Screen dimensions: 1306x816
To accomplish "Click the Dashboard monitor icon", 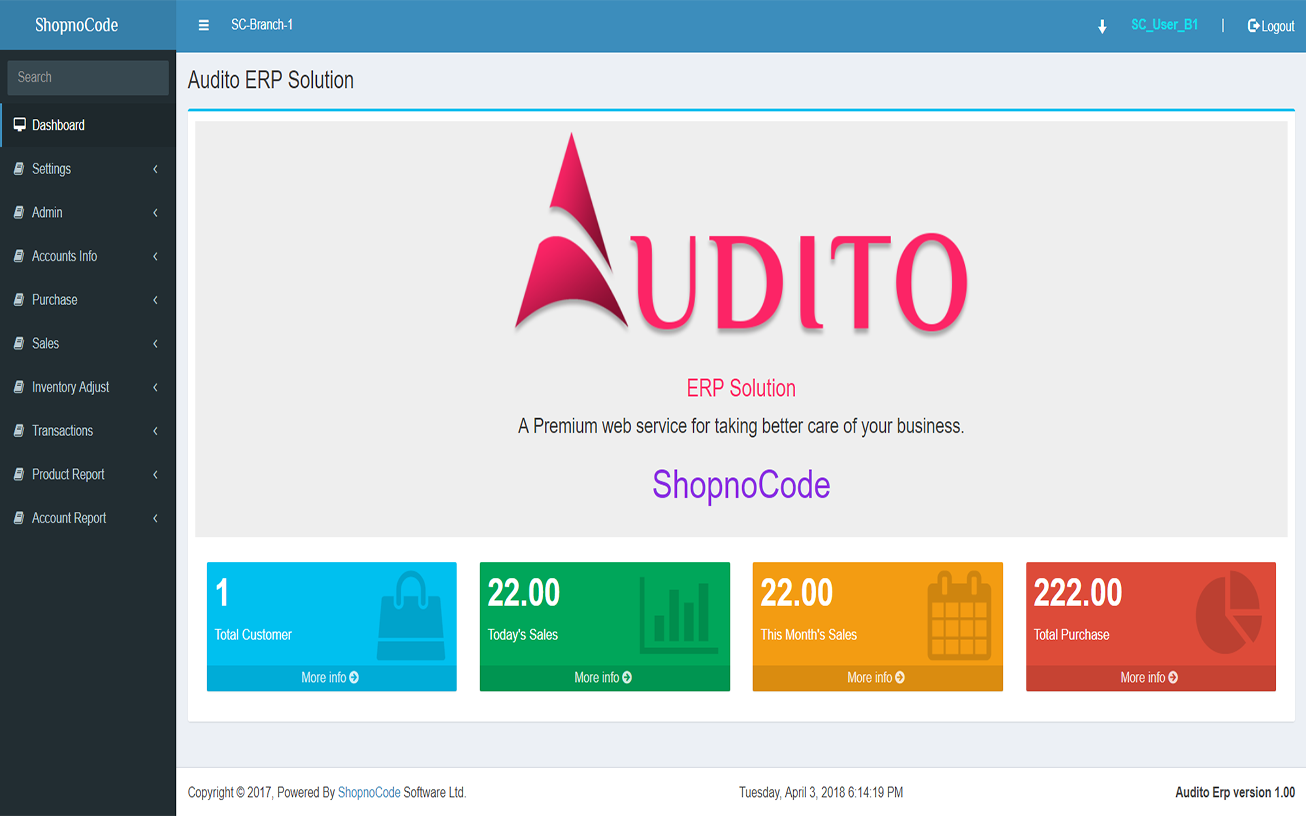I will point(19,125).
